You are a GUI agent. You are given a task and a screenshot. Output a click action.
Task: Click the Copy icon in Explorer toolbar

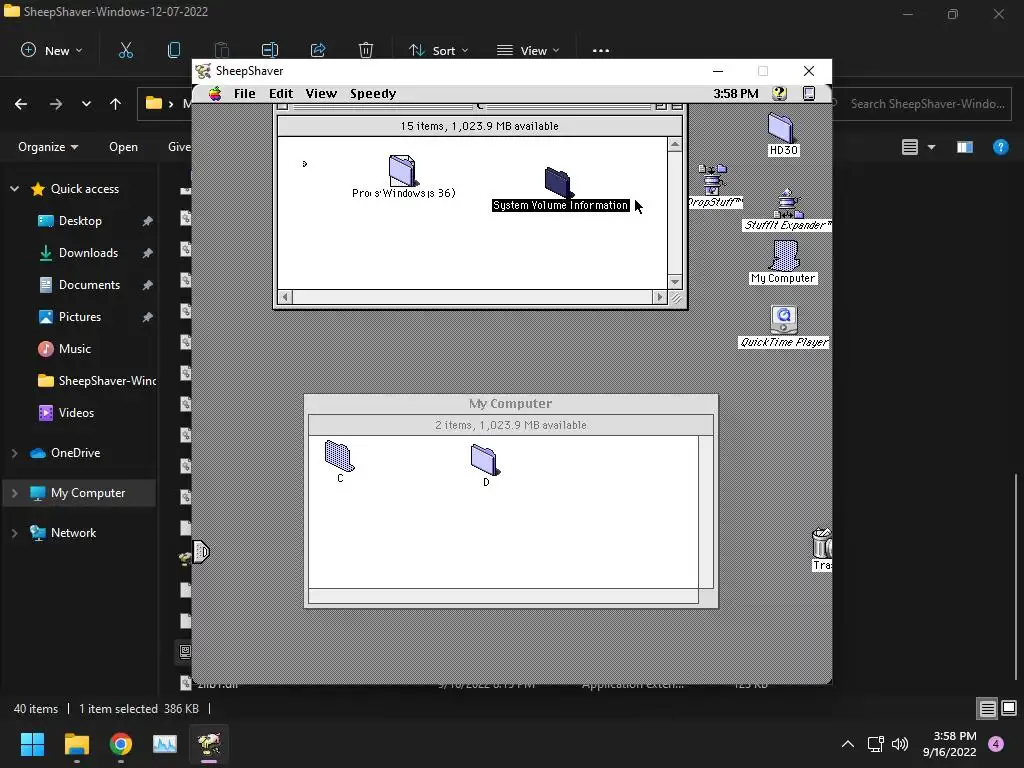point(174,50)
